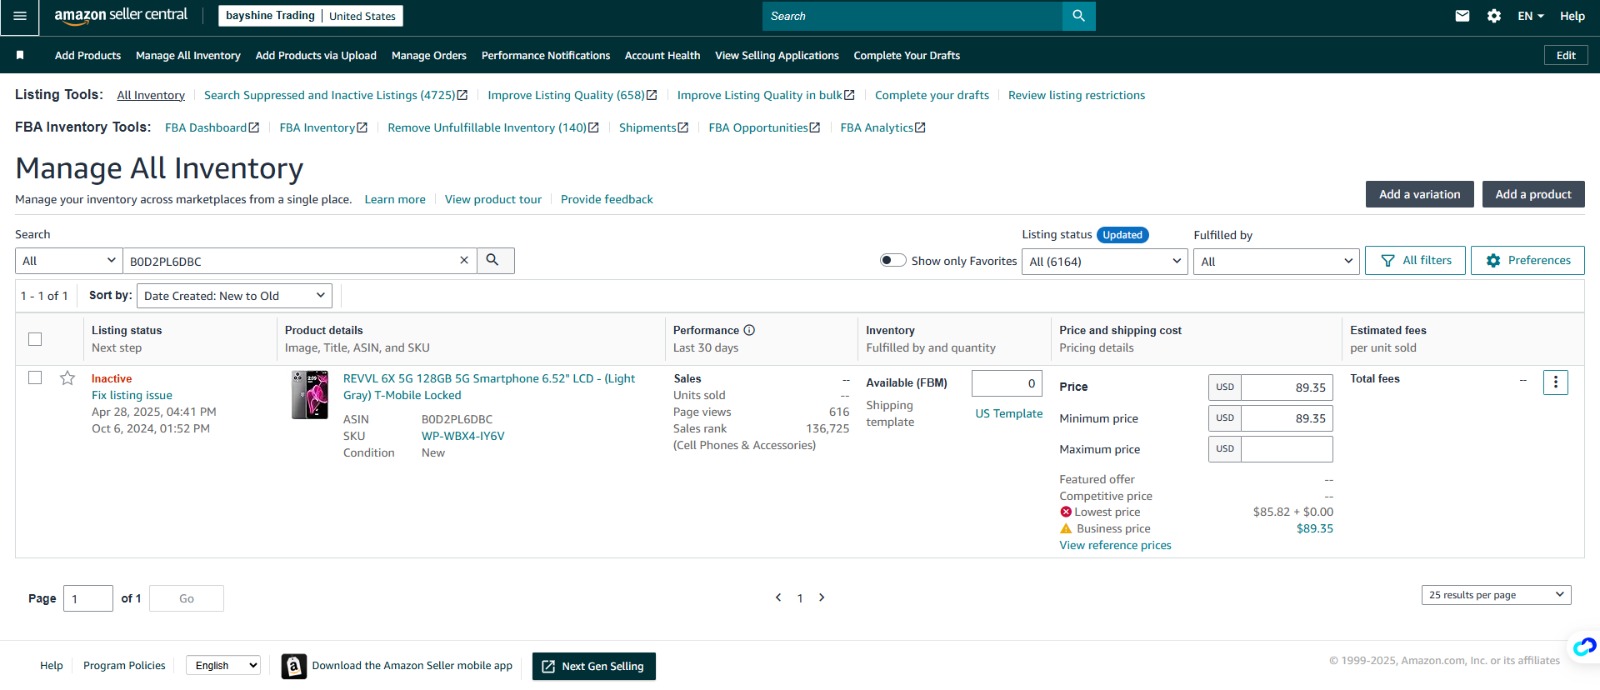Open Manage Orders in navigation bar

click(429, 56)
